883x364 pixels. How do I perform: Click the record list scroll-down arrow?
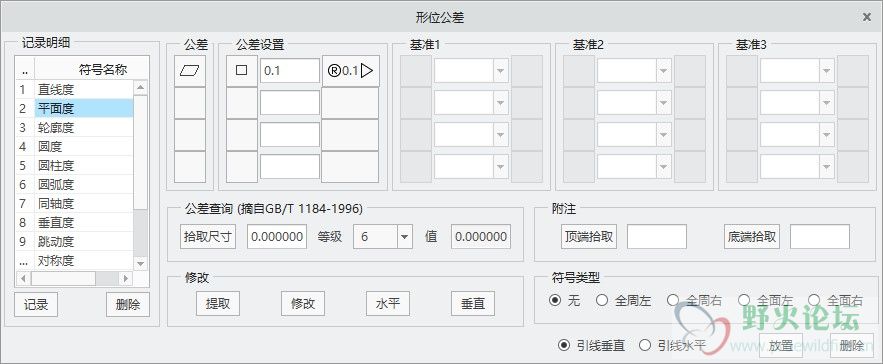pyautogui.click(x=141, y=263)
